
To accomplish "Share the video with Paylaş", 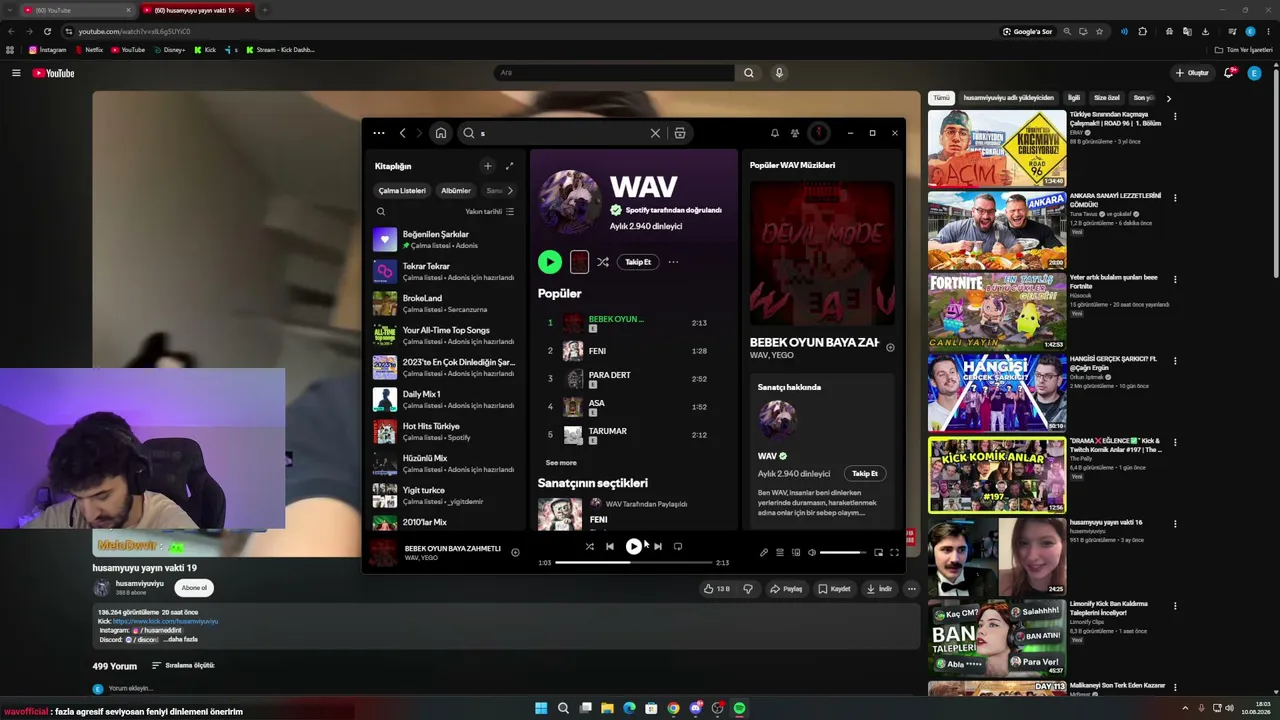I will coord(786,589).
